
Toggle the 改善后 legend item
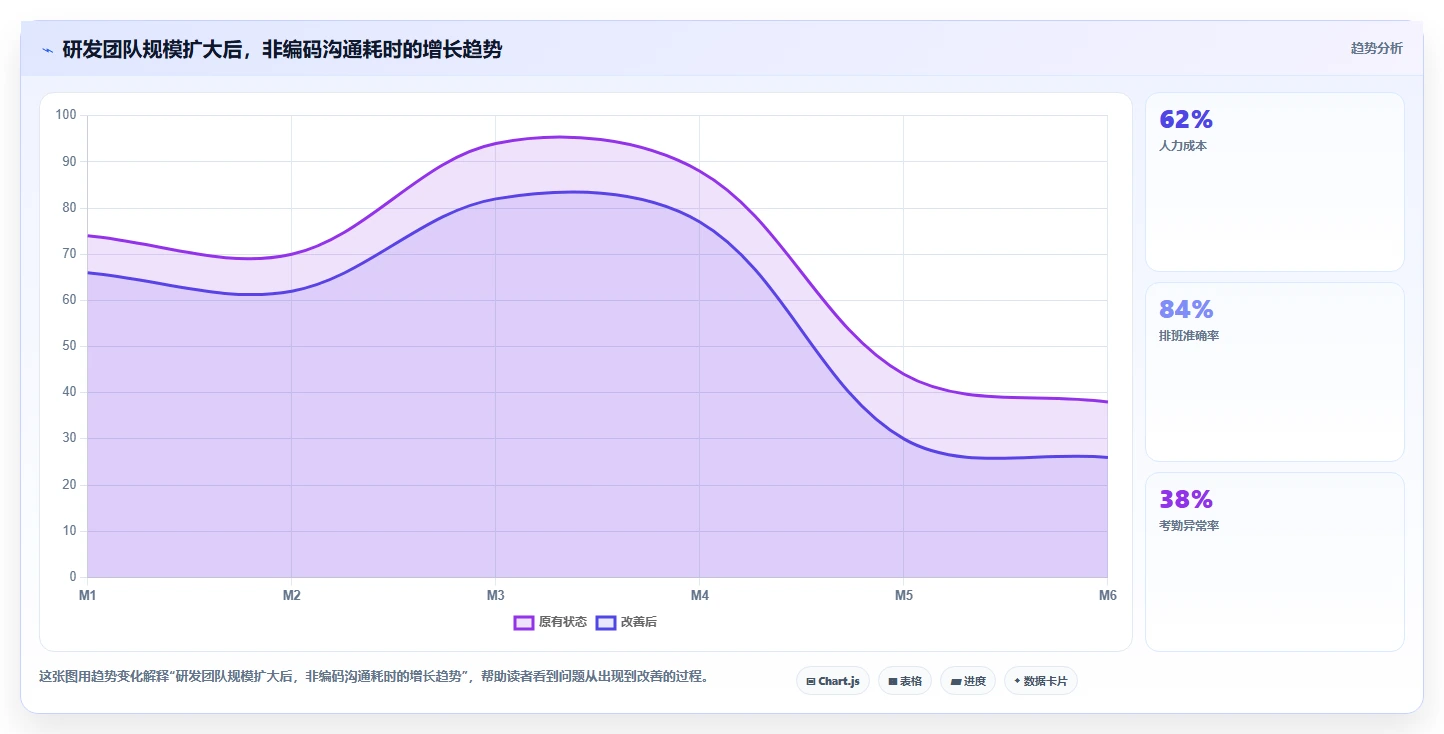[x=627, y=622]
